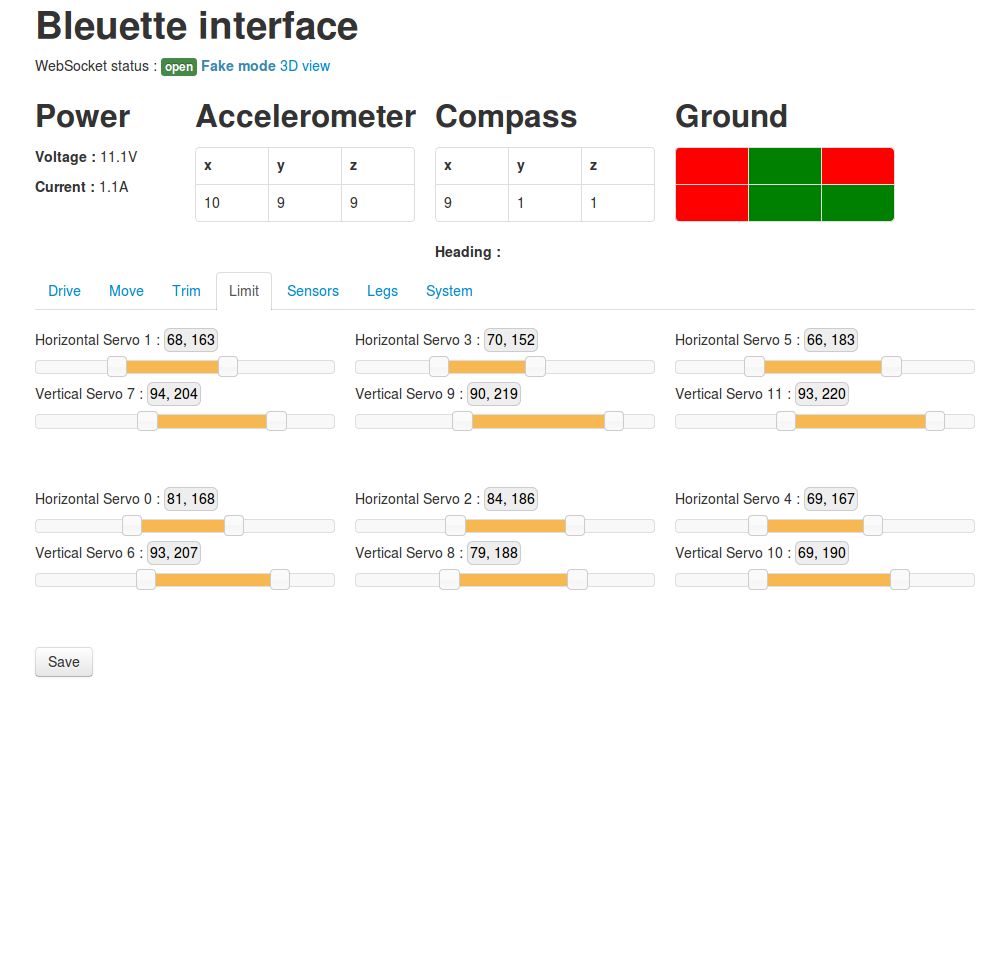Open the Drive tab
Screen dimensions: 996x978
point(64,291)
